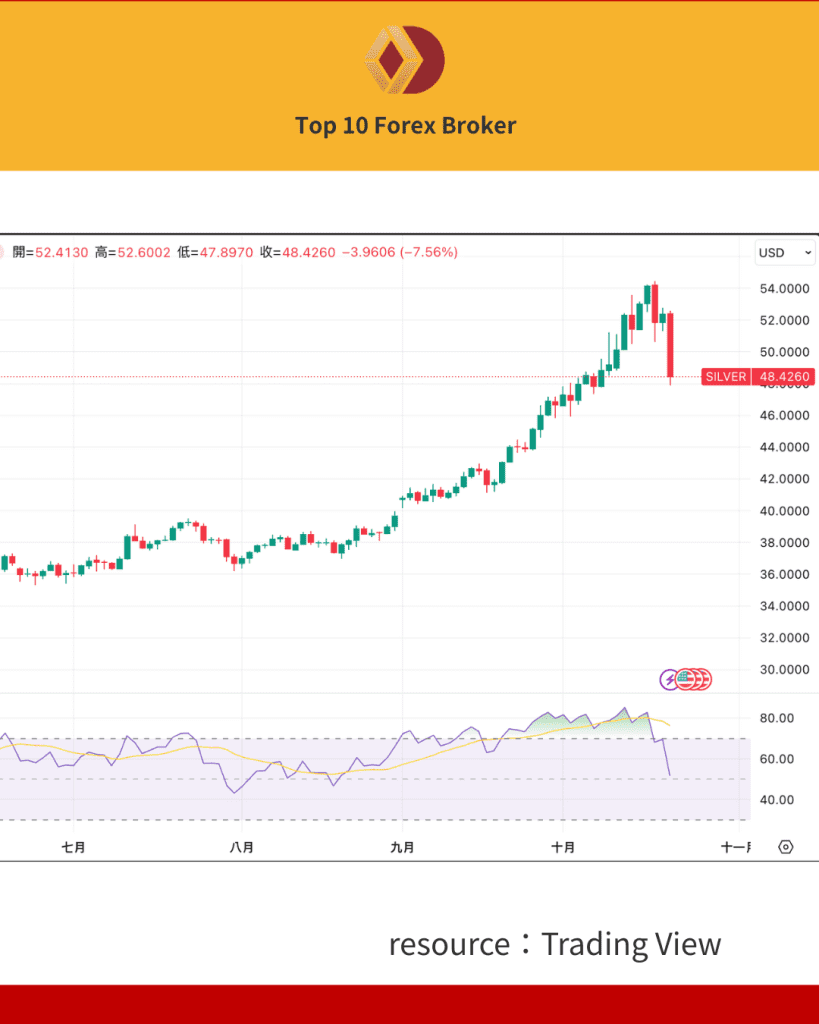Click the Top 10 Forex Broker heading
819x1024 pixels.
(405, 126)
